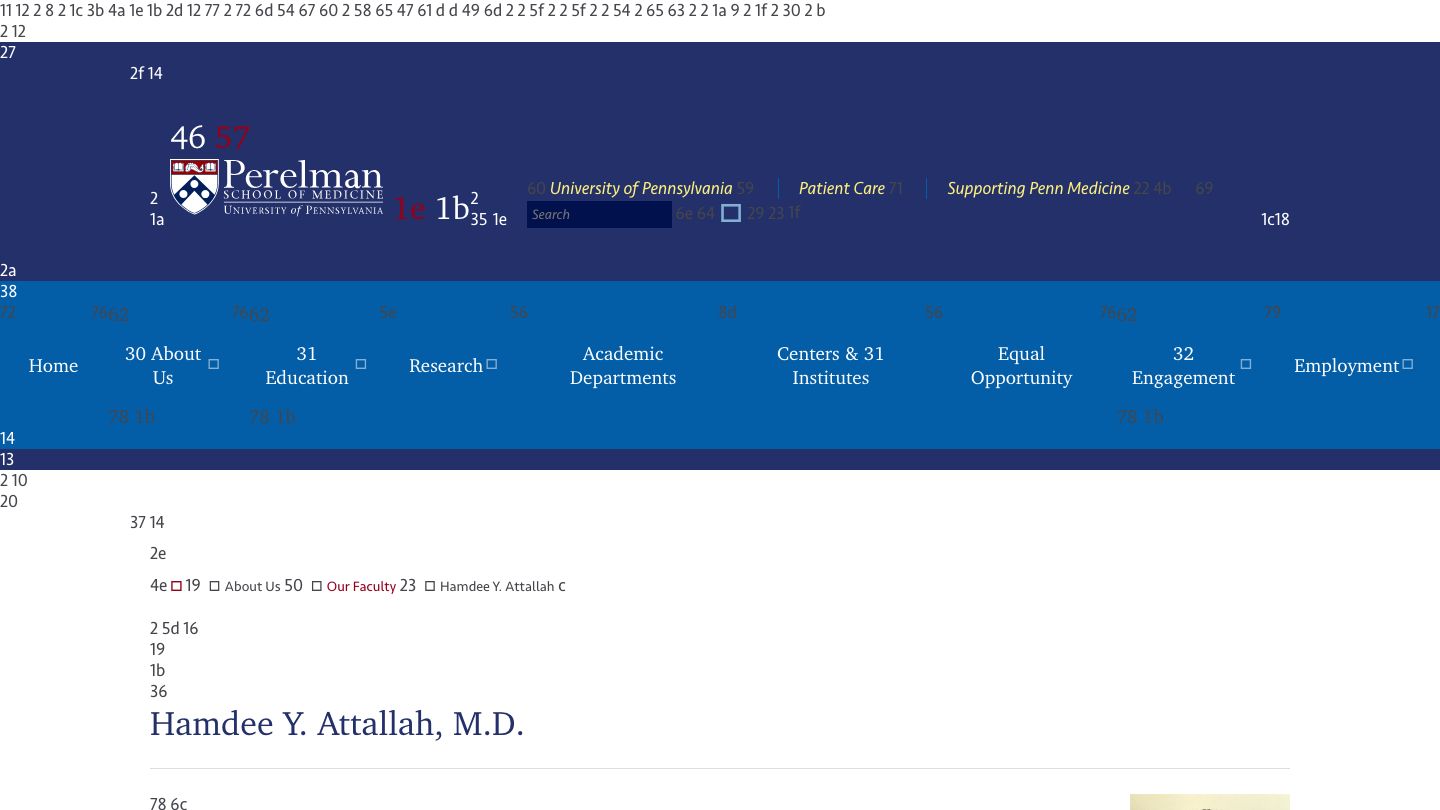Go to Home in the main navigation
The width and height of the screenshot is (1440, 810).
(x=53, y=366)
